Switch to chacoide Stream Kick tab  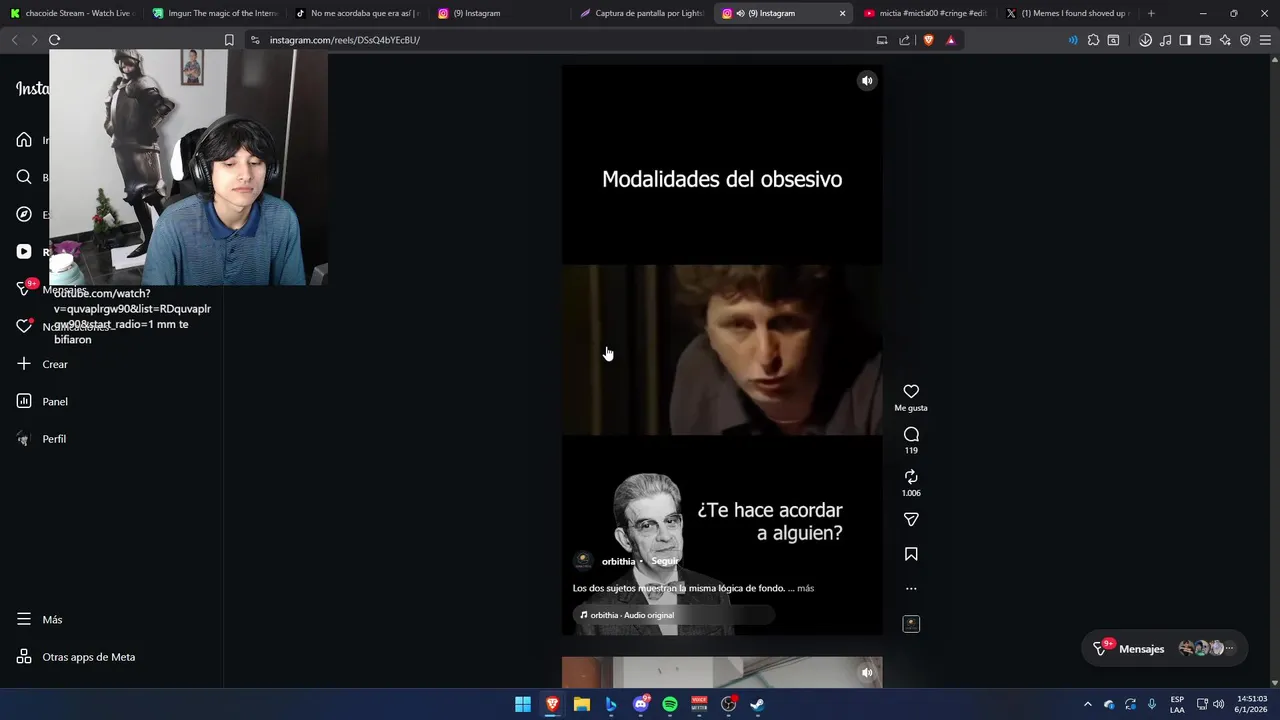(x=71, y=13)
